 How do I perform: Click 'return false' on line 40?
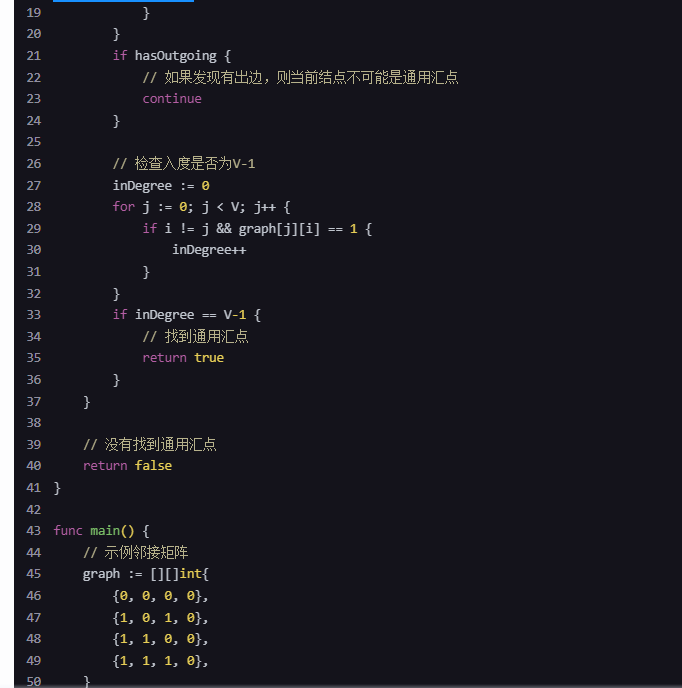(127, 466)
